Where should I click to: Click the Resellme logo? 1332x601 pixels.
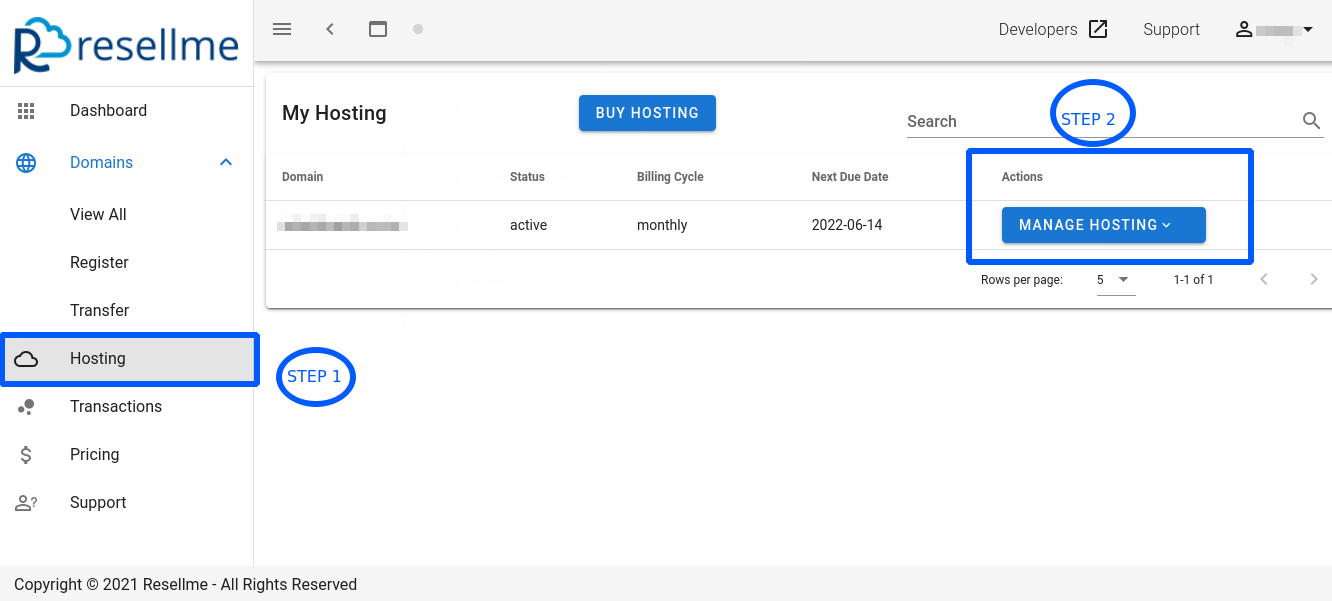[126, 45]
